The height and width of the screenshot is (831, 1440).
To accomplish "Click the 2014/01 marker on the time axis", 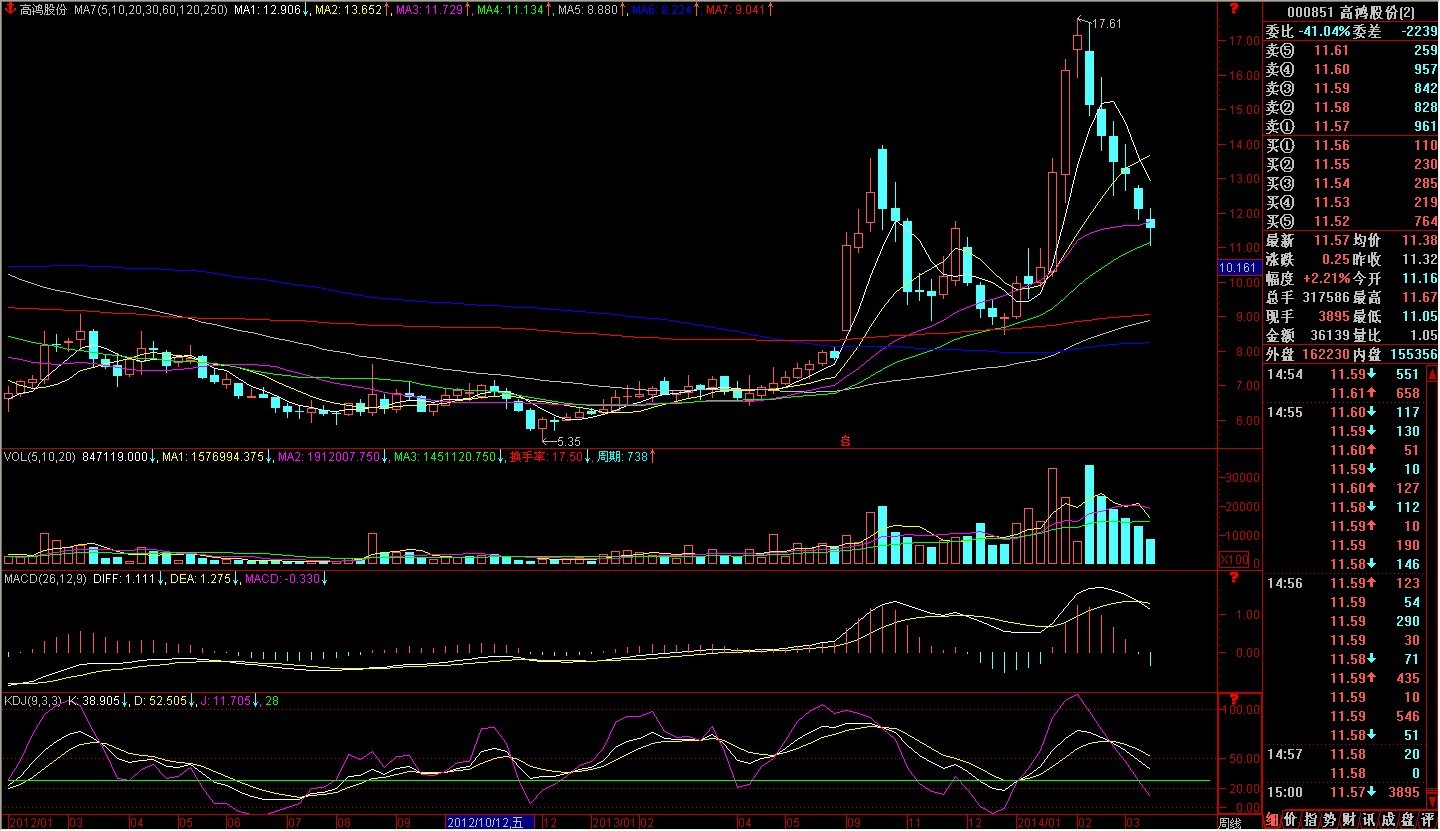I will pyautogui.click(x=1040, y=822).
